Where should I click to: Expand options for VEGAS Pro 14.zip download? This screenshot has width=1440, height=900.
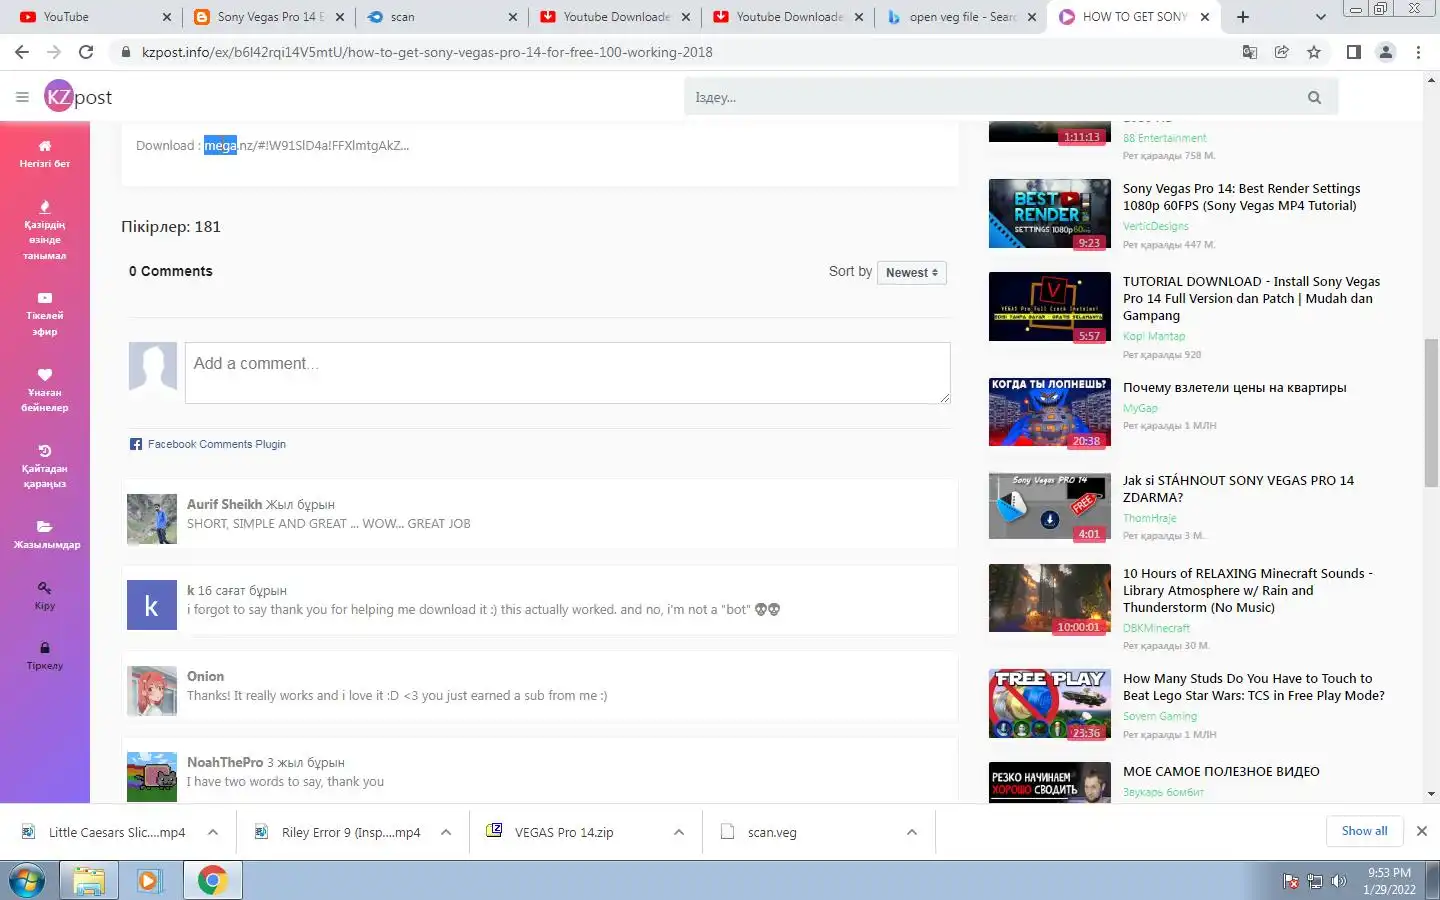pyautogui.click(x=679, y=832)
